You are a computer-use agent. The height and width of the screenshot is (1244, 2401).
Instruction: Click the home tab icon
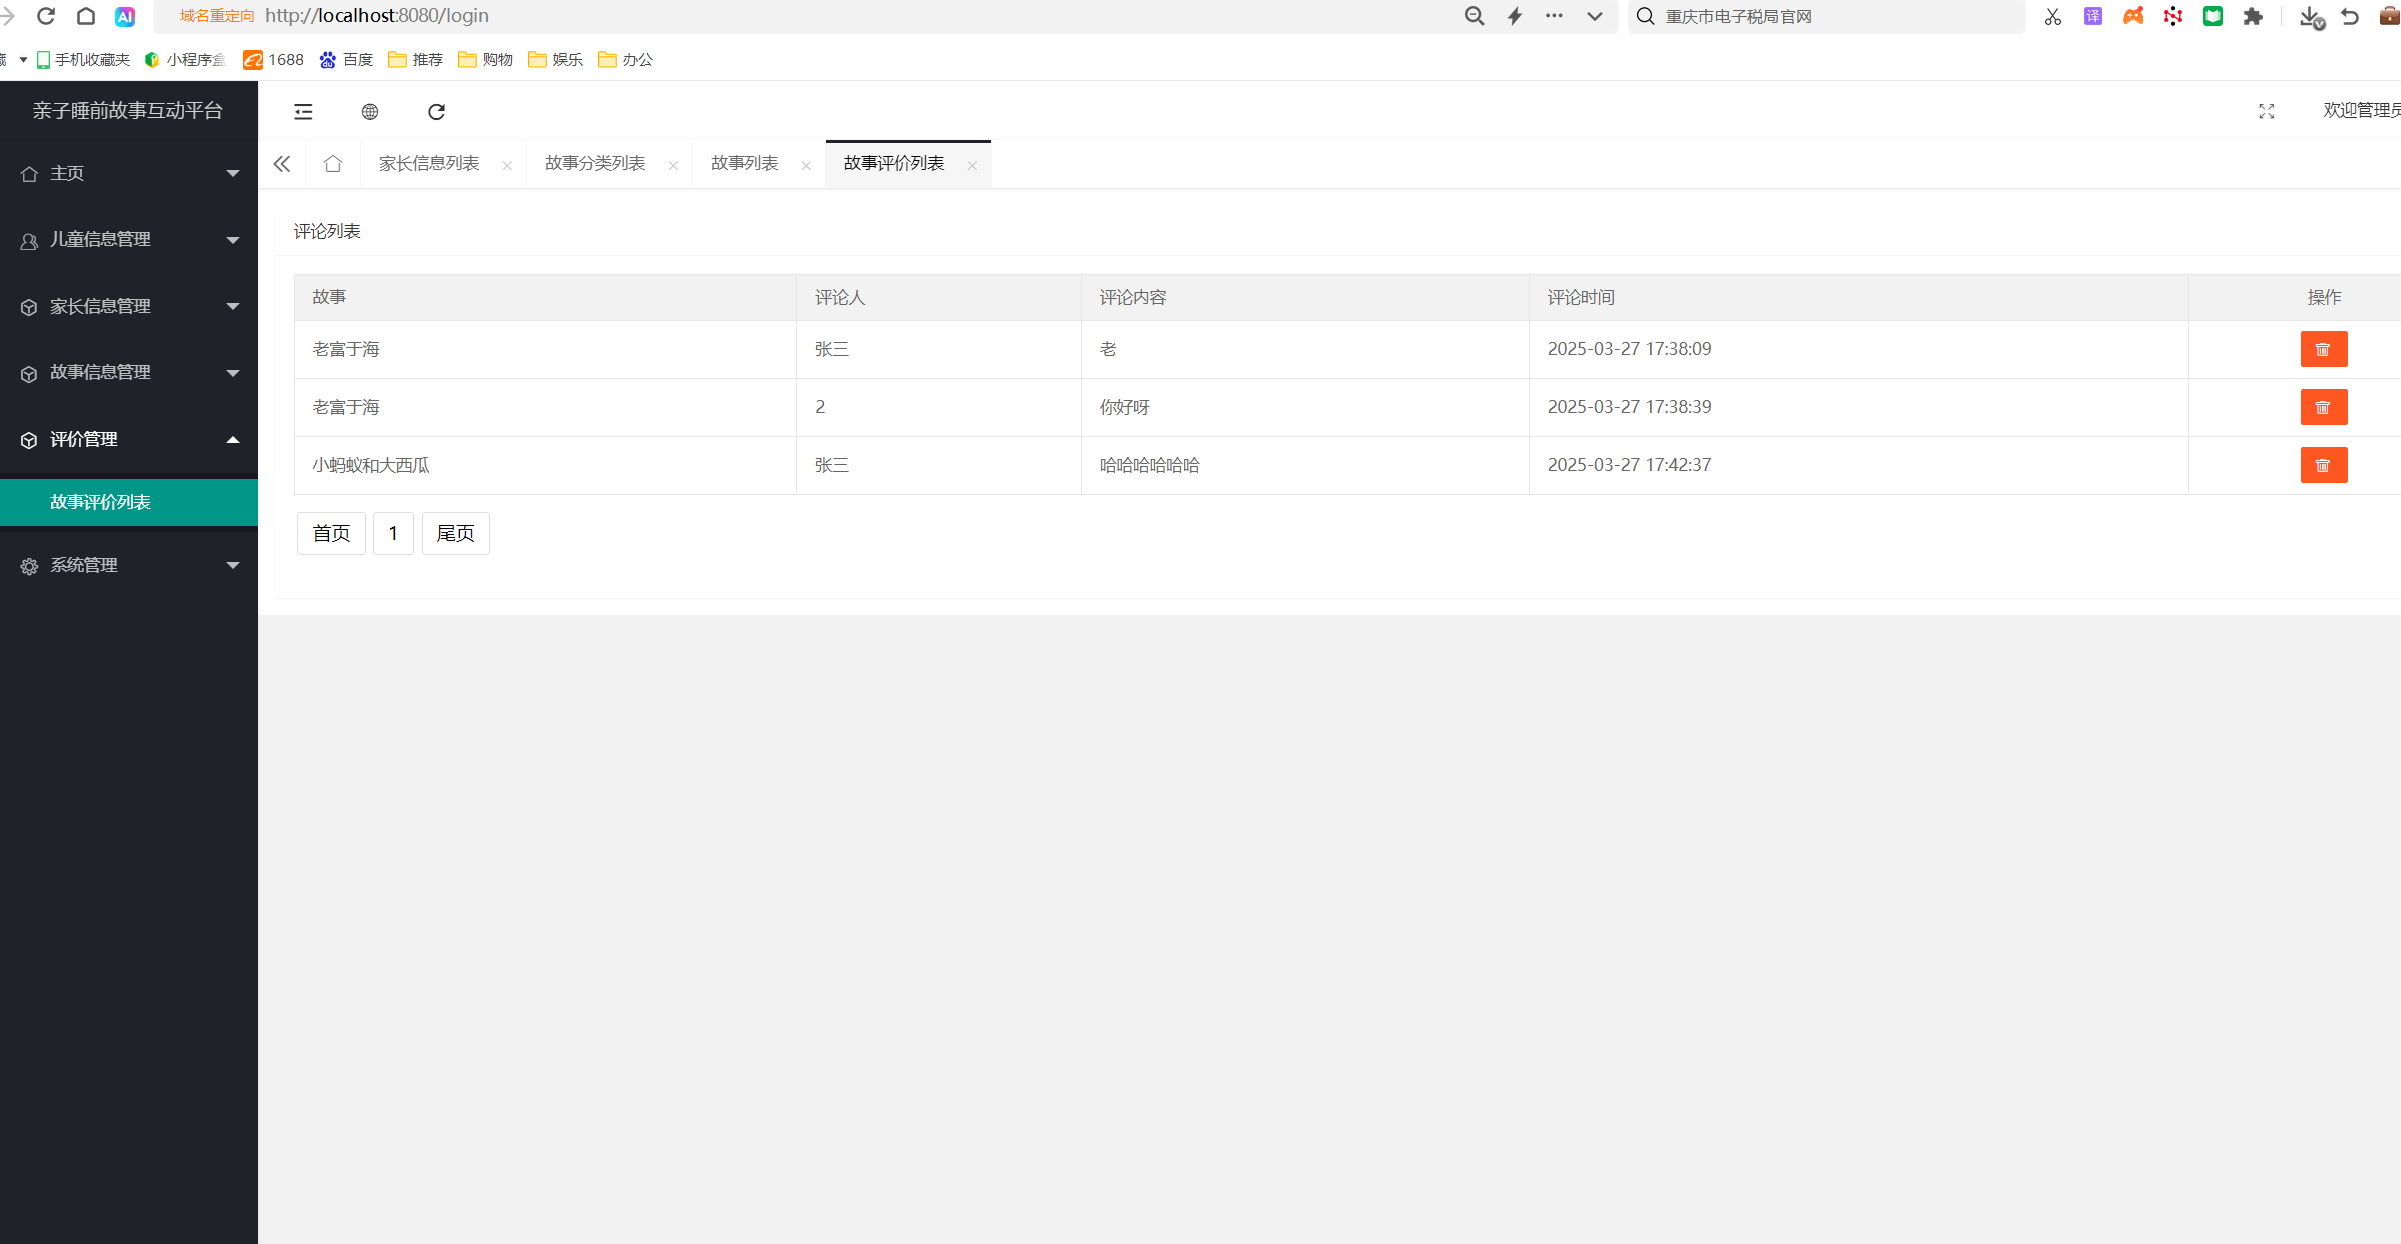[333, 164]
